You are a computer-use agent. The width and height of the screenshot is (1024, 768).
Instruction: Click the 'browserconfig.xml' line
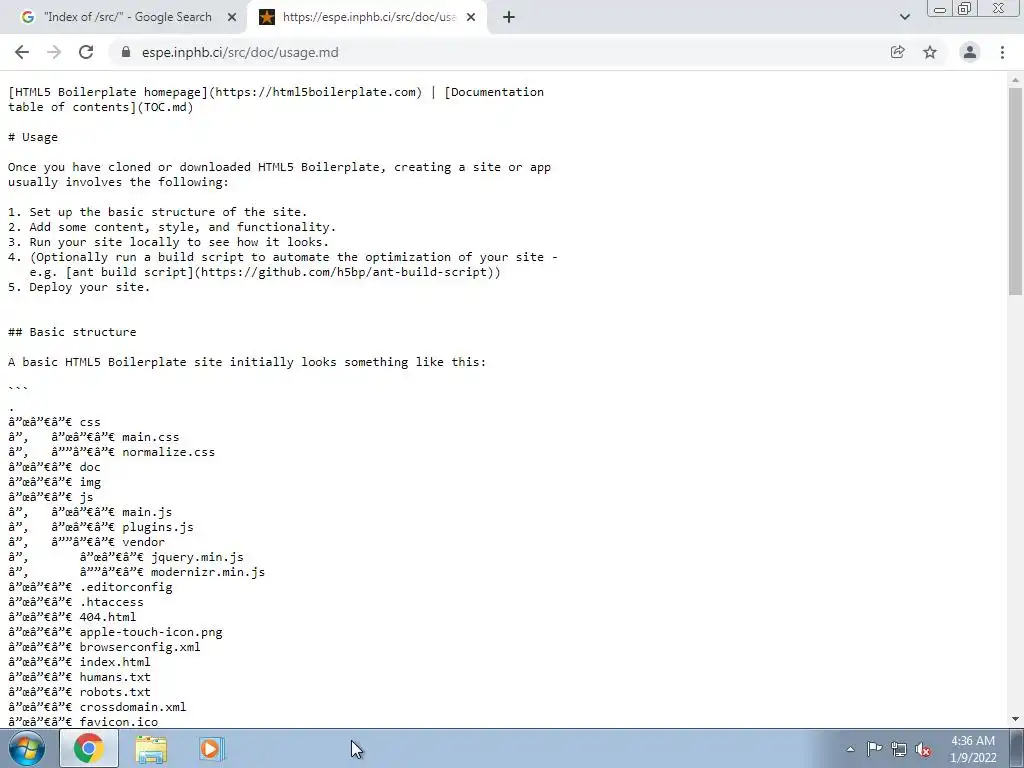[104, 647]
